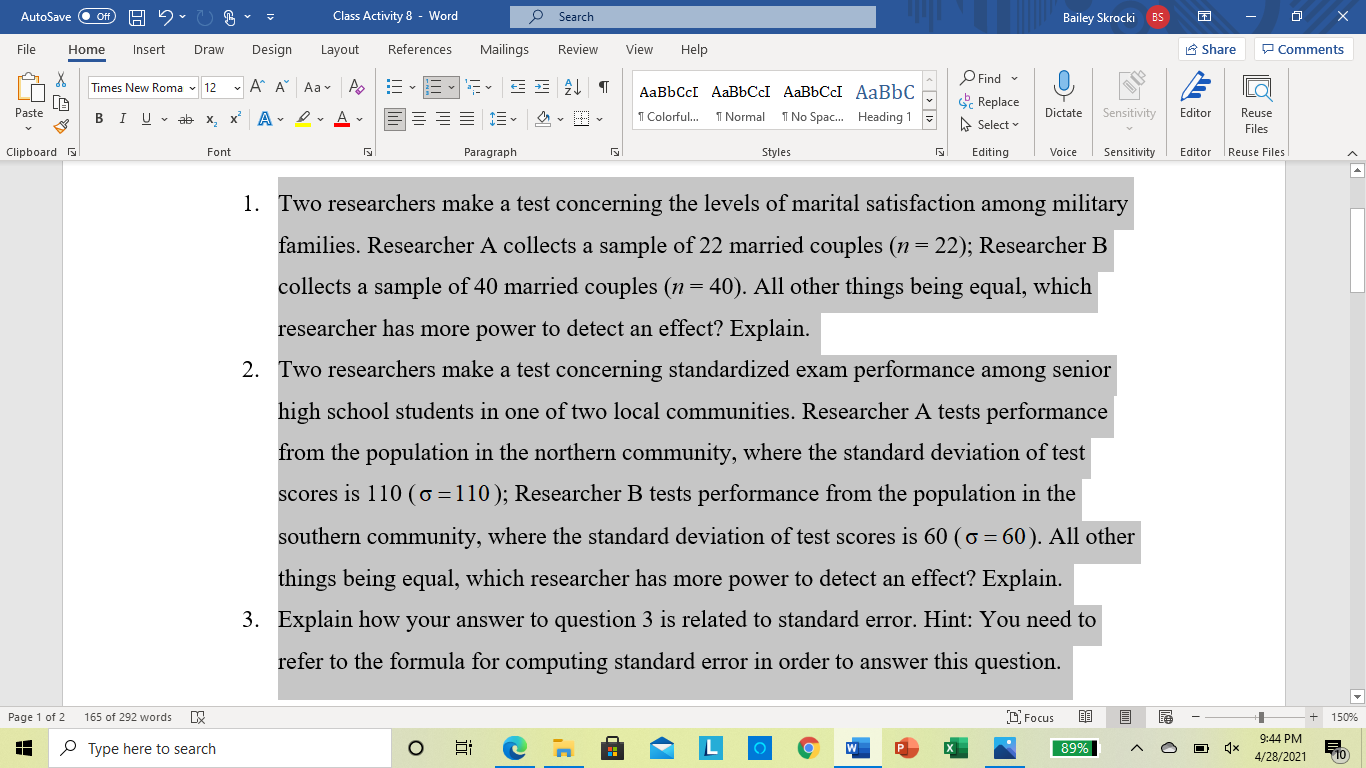Click the Format Painter brush icon
Image resolution: width=1366 pixels, height=768 pixels.
61,127
